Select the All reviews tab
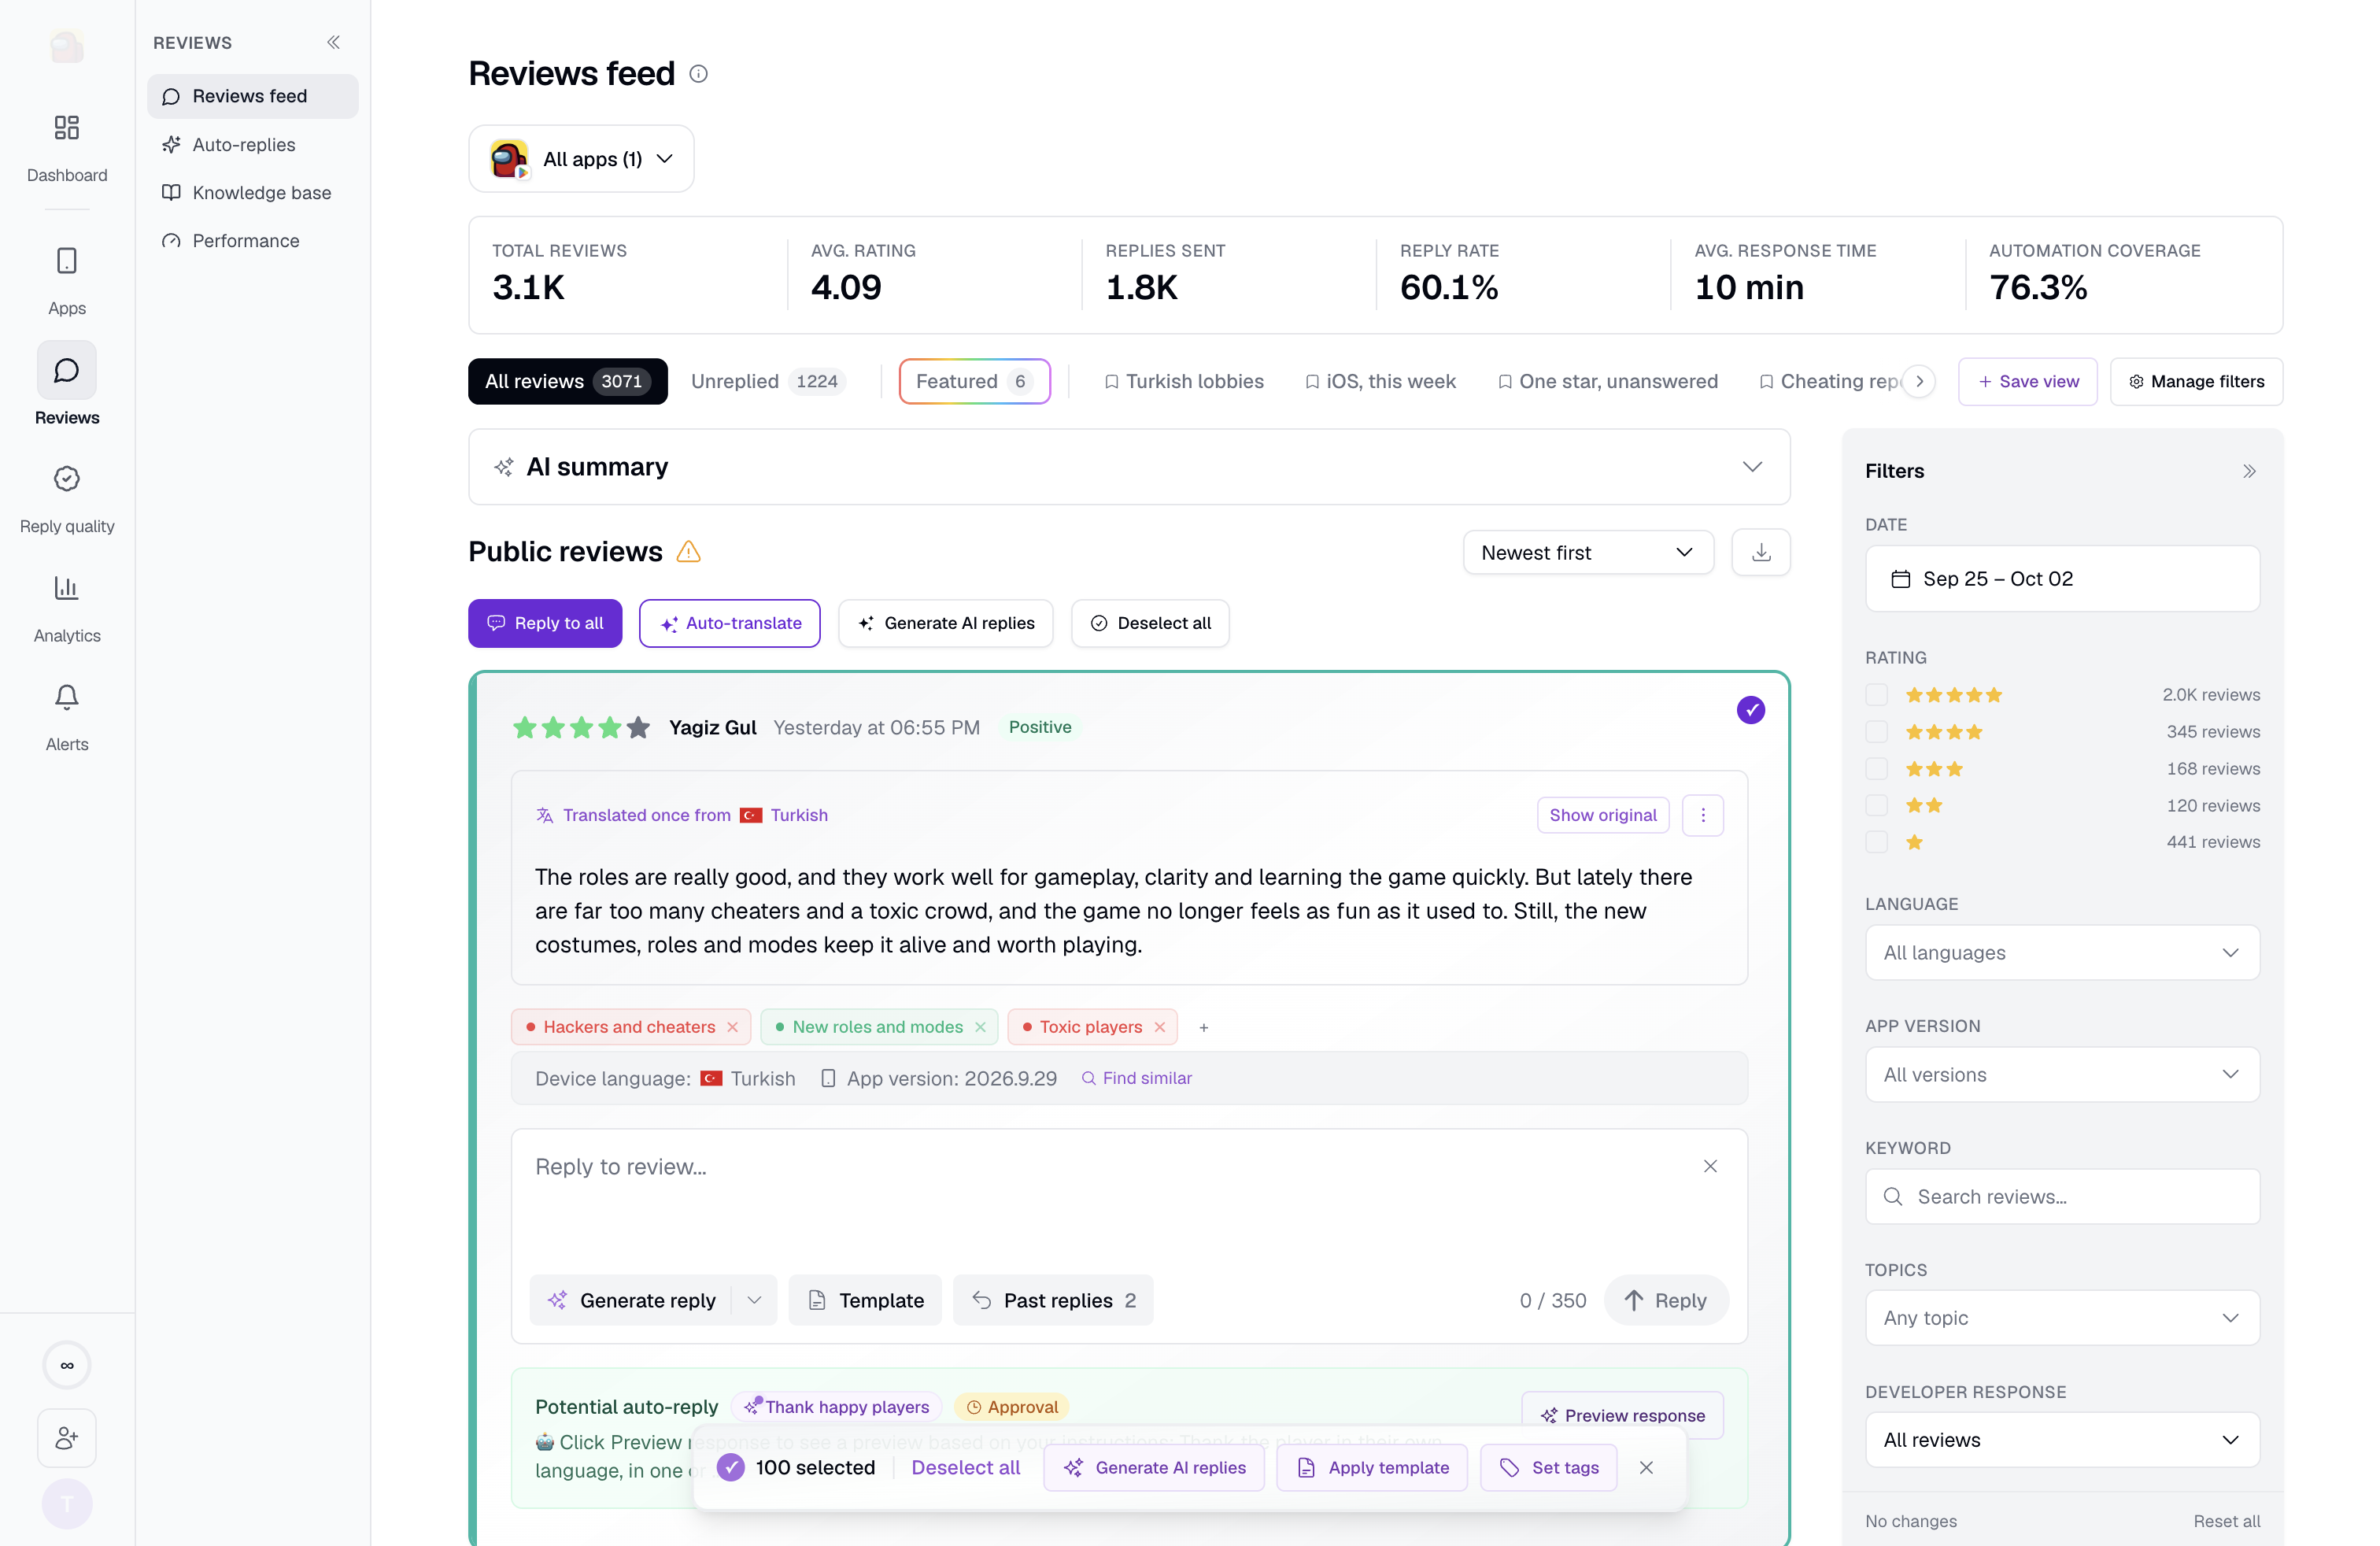 coord(567,381)
